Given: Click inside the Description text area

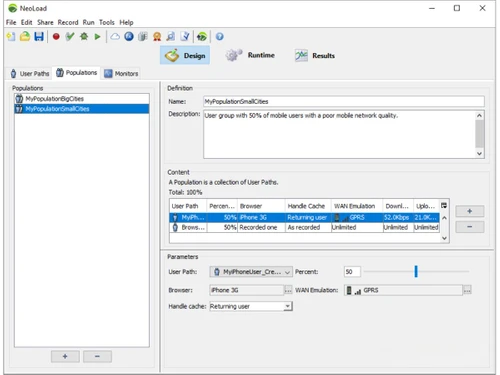Looking at the screenshot, I should [339, 134].
